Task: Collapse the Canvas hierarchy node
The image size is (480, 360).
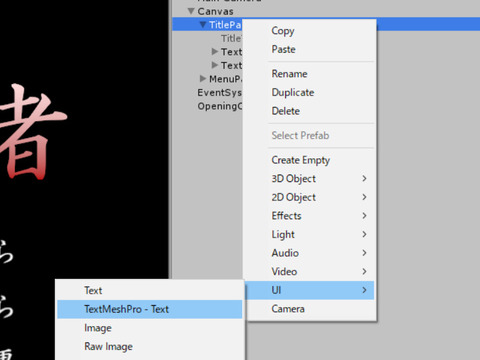Action: click(x=191, y=11)
